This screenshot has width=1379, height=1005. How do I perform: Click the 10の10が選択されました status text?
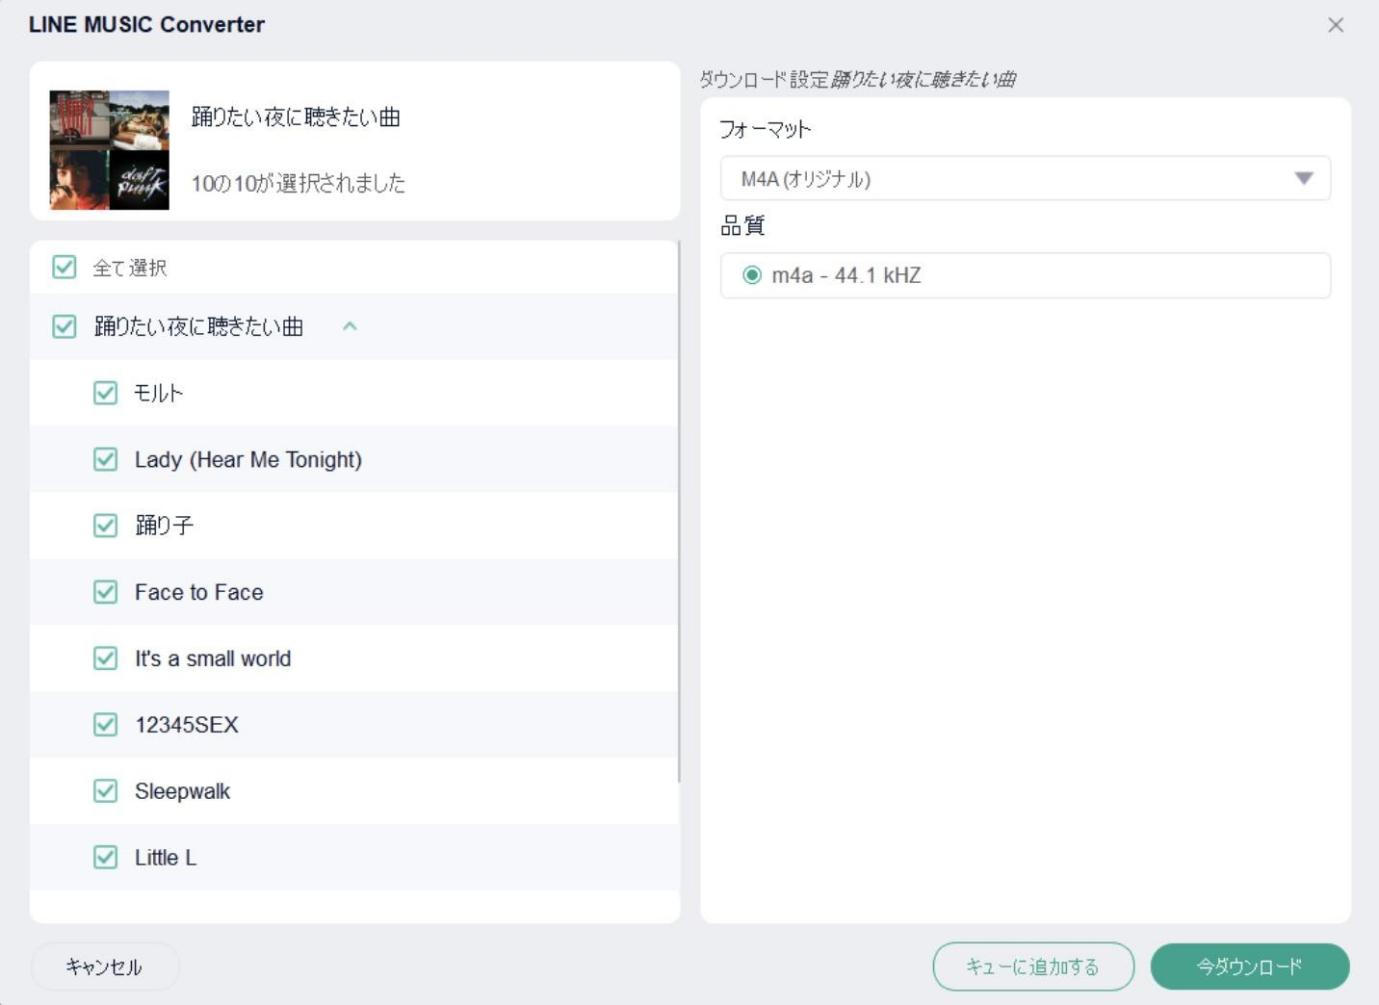(298, 183)
